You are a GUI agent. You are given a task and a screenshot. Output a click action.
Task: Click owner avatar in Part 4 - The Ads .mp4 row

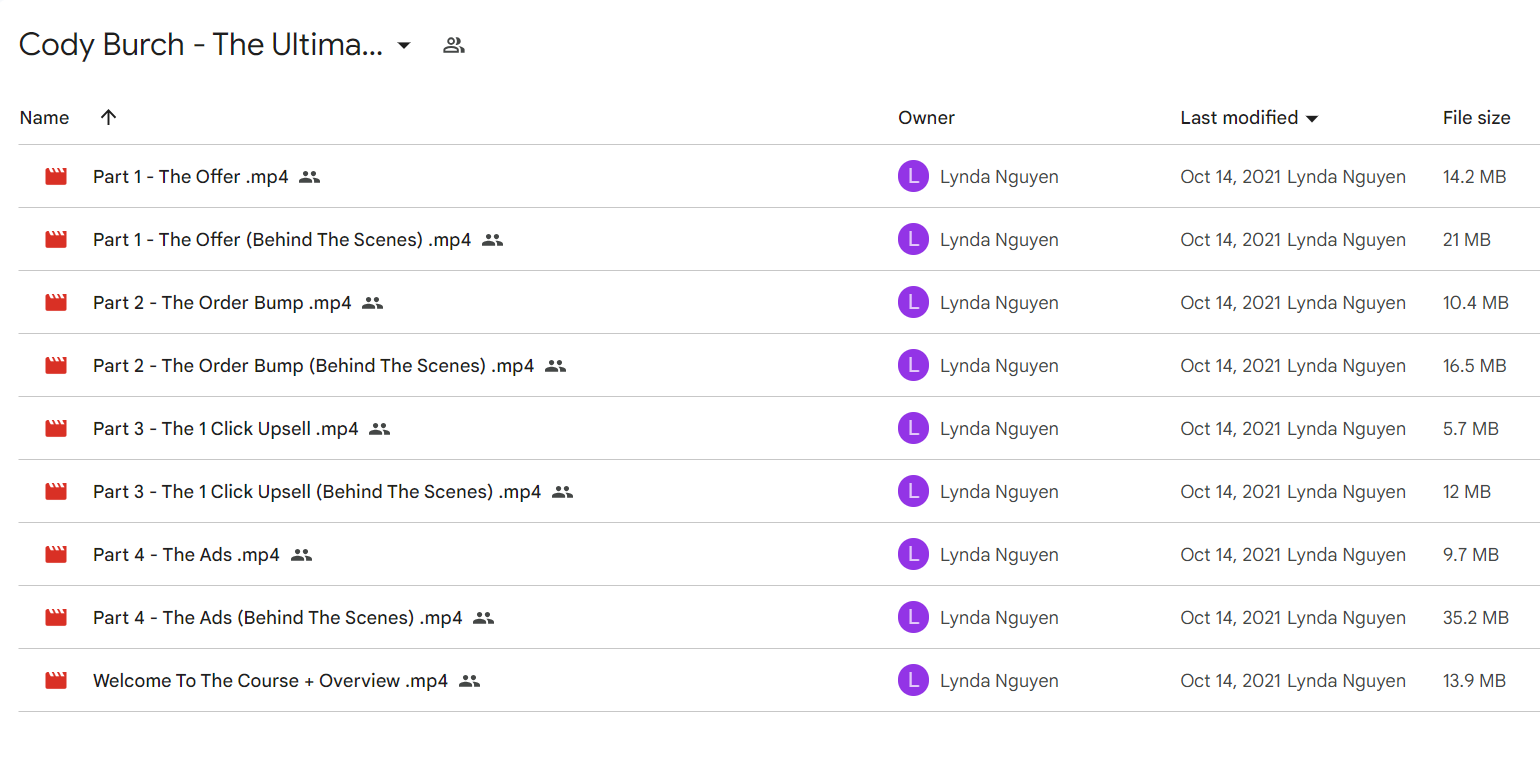(913, 555)
